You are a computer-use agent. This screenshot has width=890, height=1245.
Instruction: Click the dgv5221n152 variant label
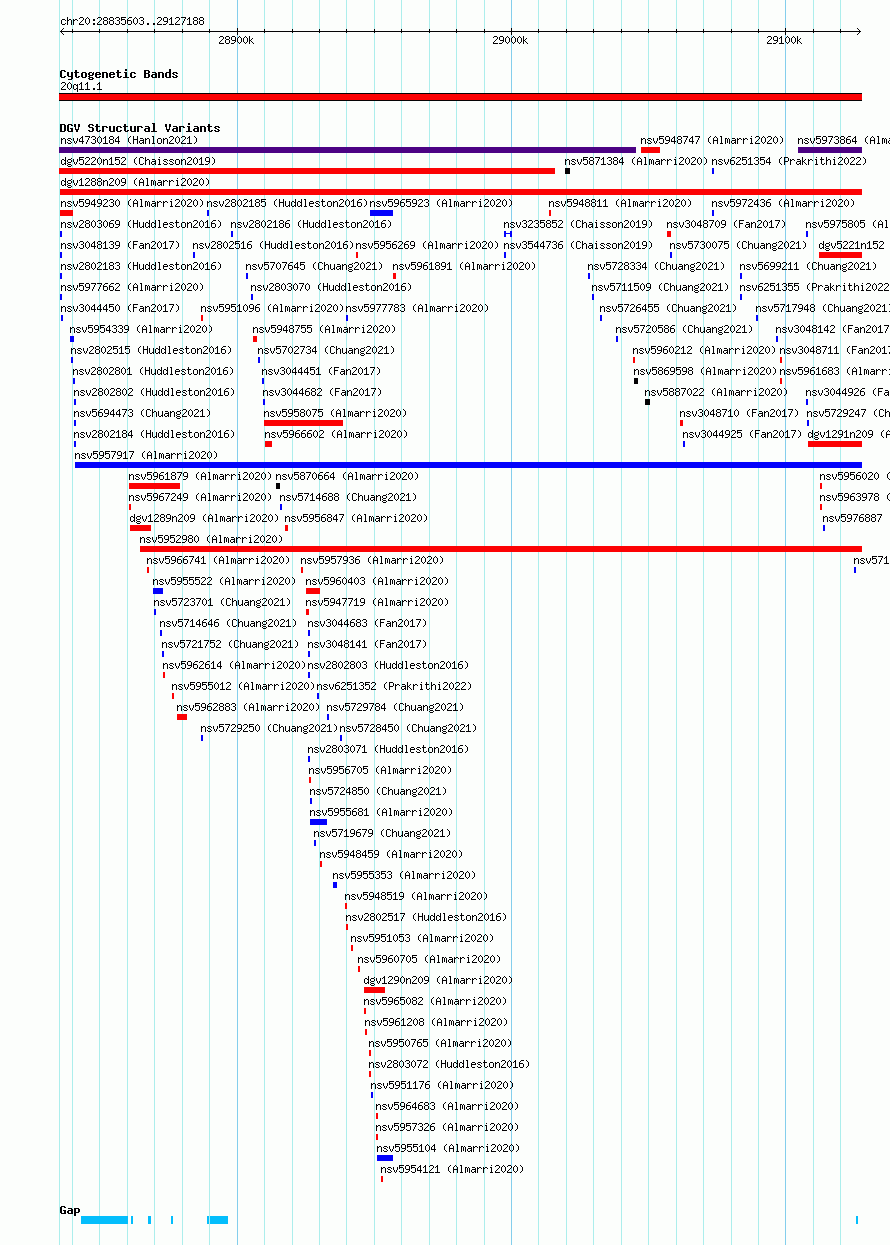(852, 245)
